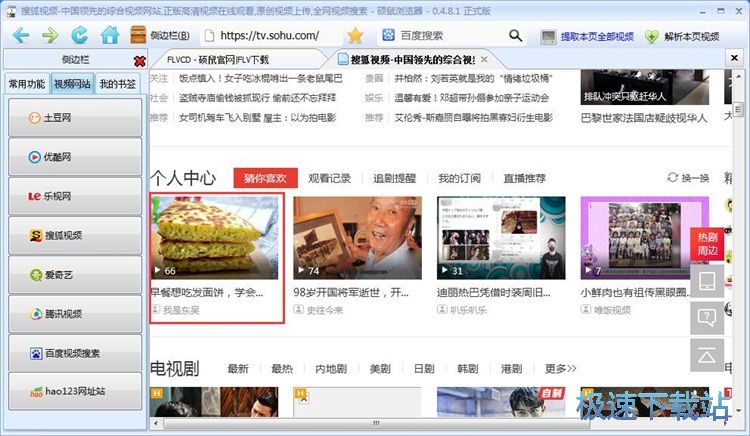Click 更多>> in the 电视剧 section
The width and height of the screenshot is (750, 436).
tap(560, 369)
